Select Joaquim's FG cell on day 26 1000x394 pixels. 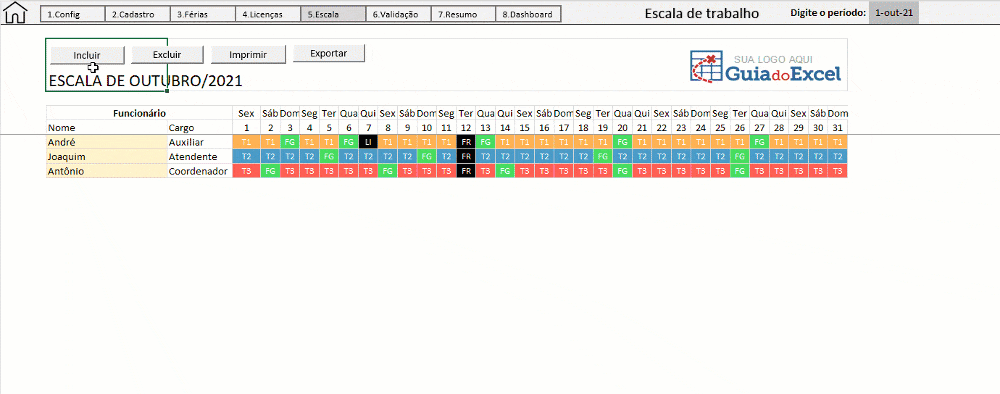tap(740, 157)
